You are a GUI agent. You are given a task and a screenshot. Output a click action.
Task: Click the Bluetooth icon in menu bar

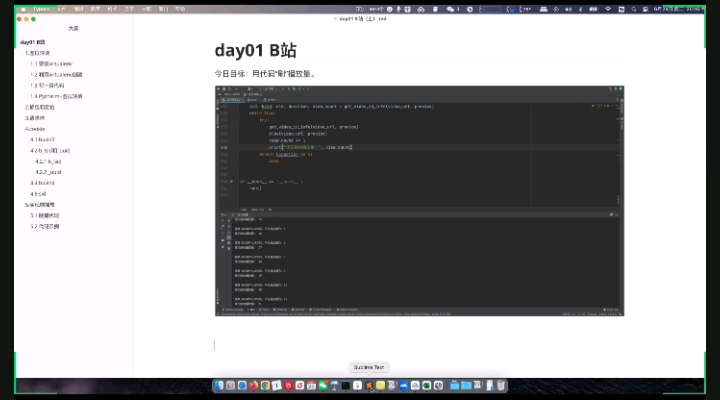pos(581,9)
